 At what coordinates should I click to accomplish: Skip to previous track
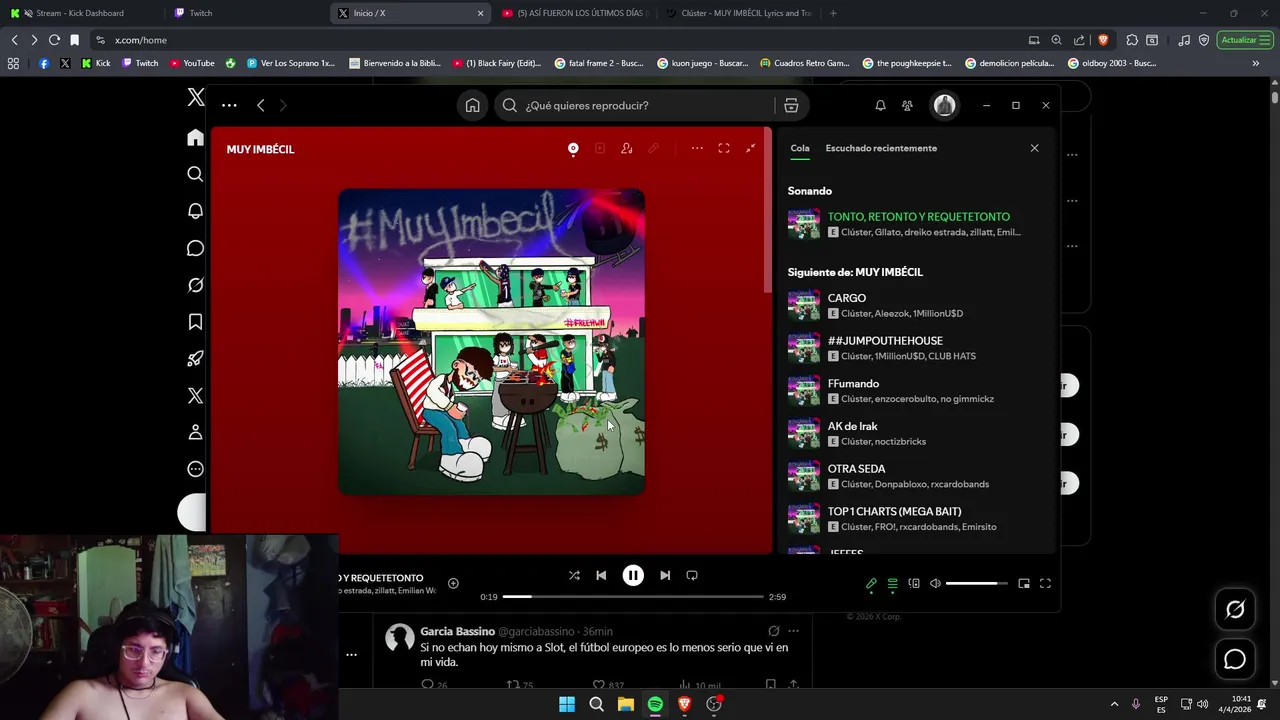(x=601, y=575)
